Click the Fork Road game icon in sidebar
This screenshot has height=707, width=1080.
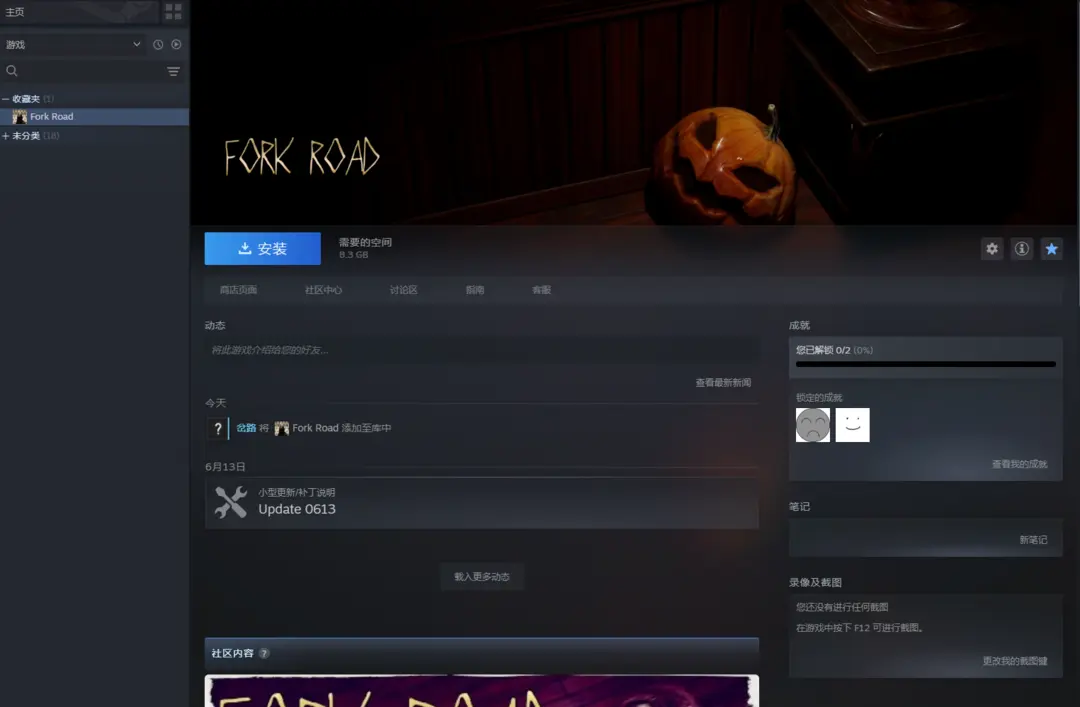[20, 116]
